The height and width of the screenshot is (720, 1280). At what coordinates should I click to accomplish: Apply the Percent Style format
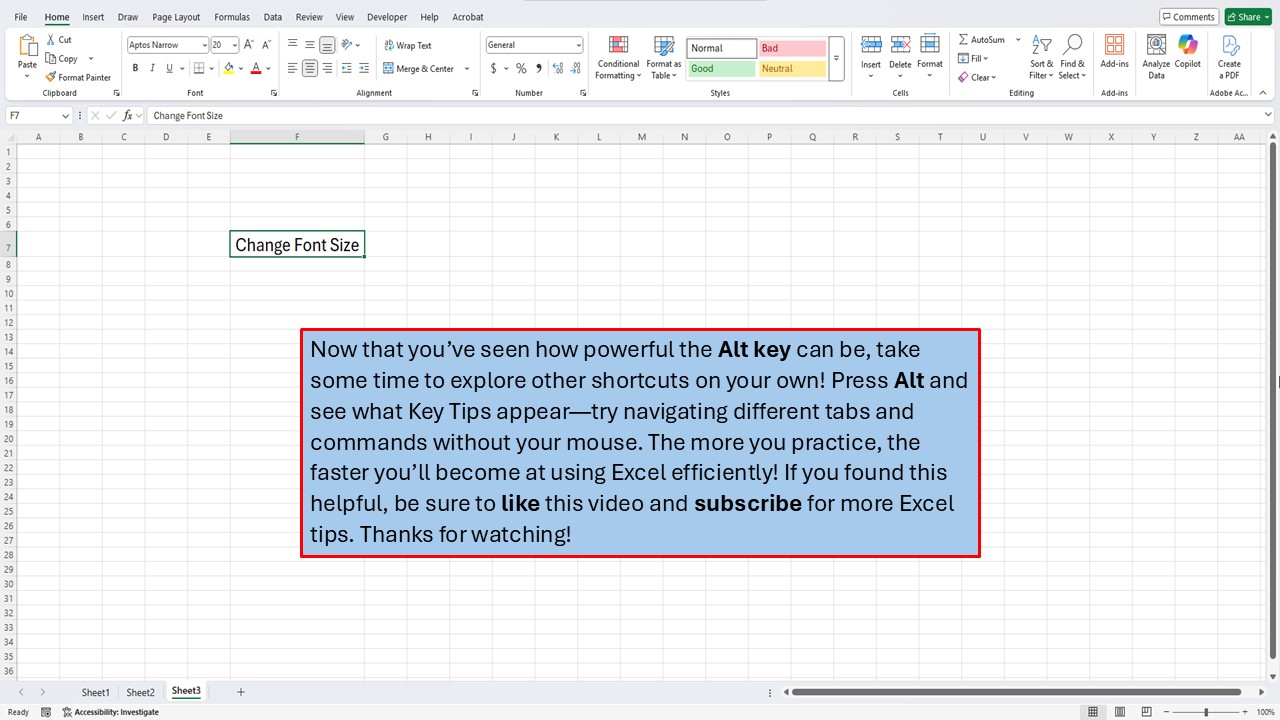pos(521,68)
